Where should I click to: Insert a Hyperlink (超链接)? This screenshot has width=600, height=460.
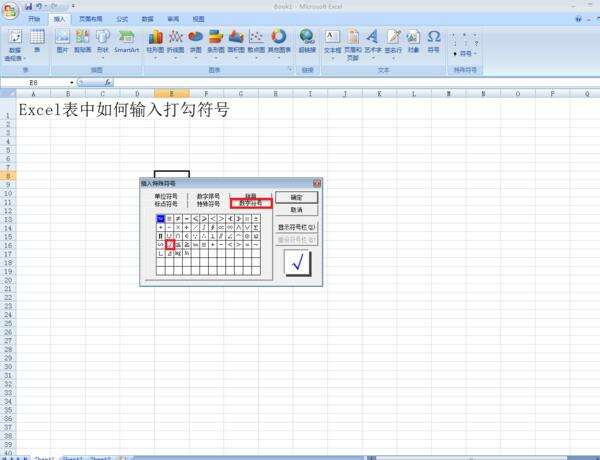pyautogui.click(x=307, y=41)
